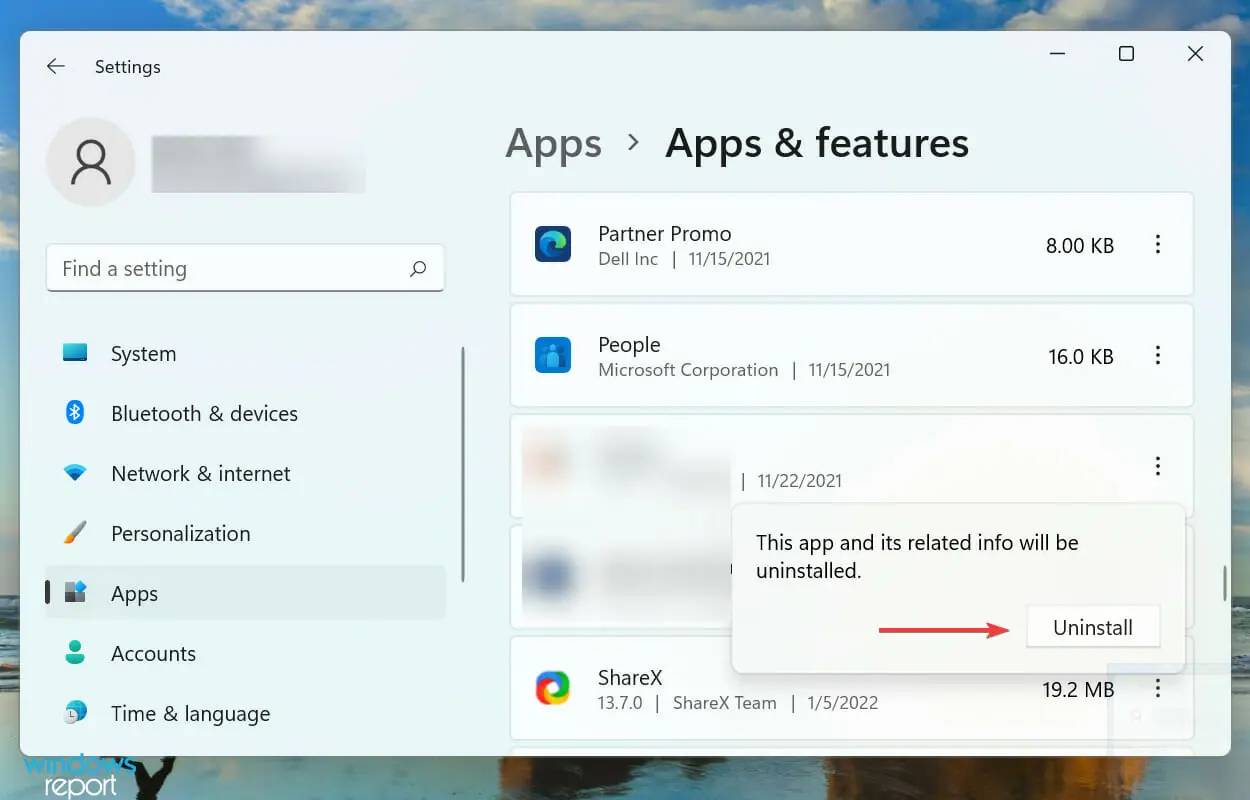Click the ShareX app icon
The width and height of the screenshot is (1250, 800).
pos(552,688)
